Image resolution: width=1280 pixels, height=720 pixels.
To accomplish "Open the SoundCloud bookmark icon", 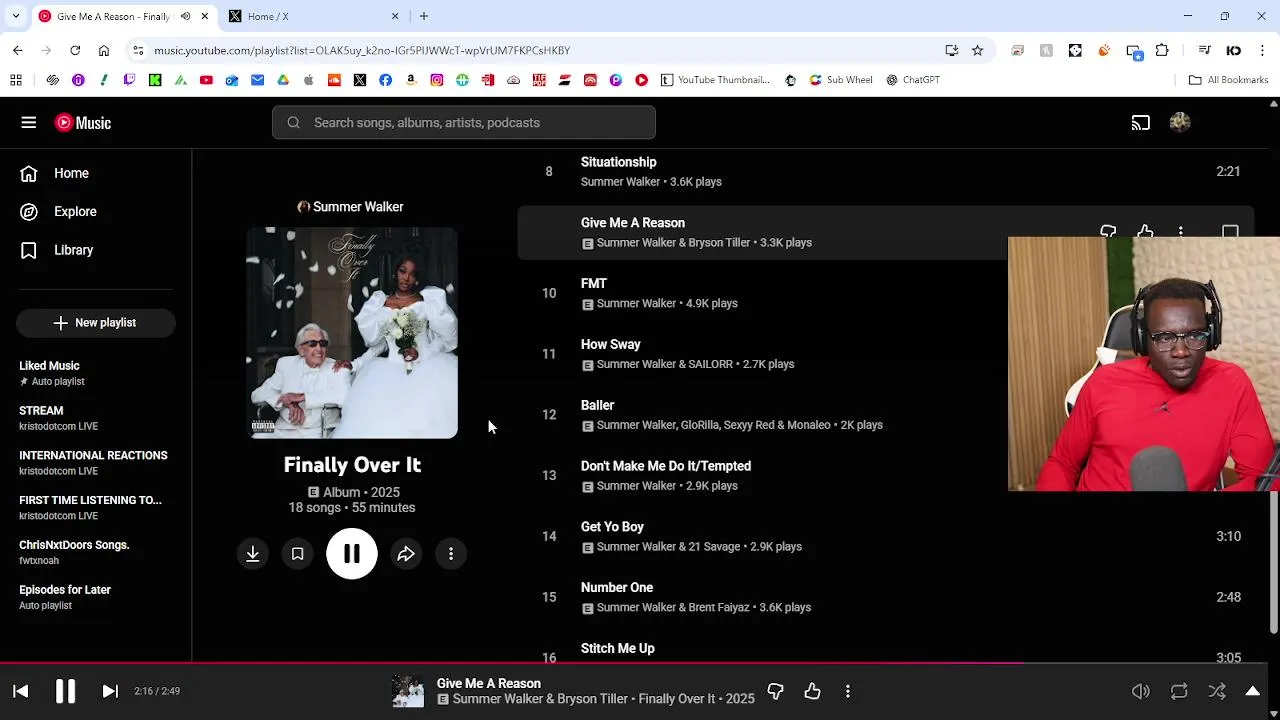I will click(334, 80).
